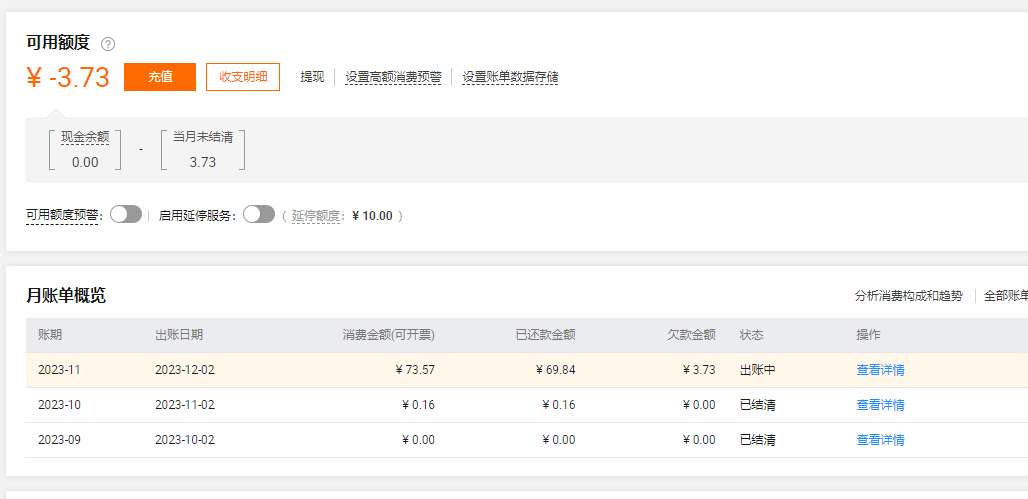Click the 状态 column header

[x=751, y=335]
